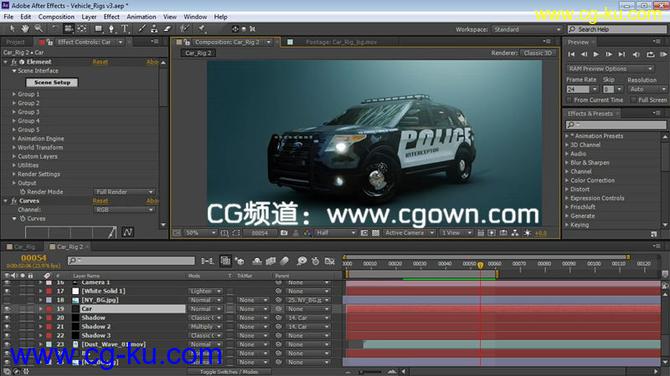Enable the Draft 3D icon

[x=240, y=261]
